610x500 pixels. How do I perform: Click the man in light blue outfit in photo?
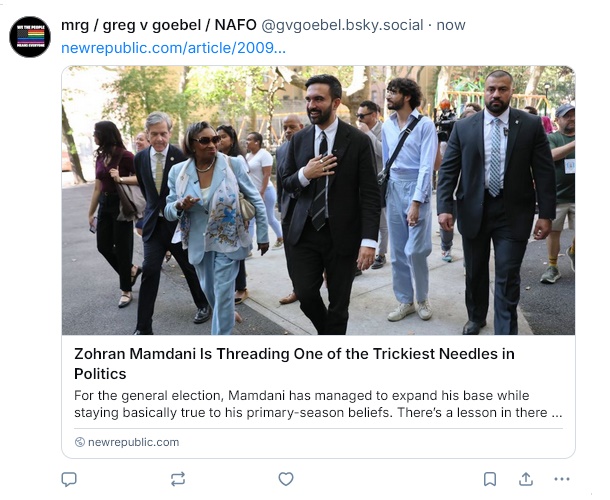pos(407,190)
